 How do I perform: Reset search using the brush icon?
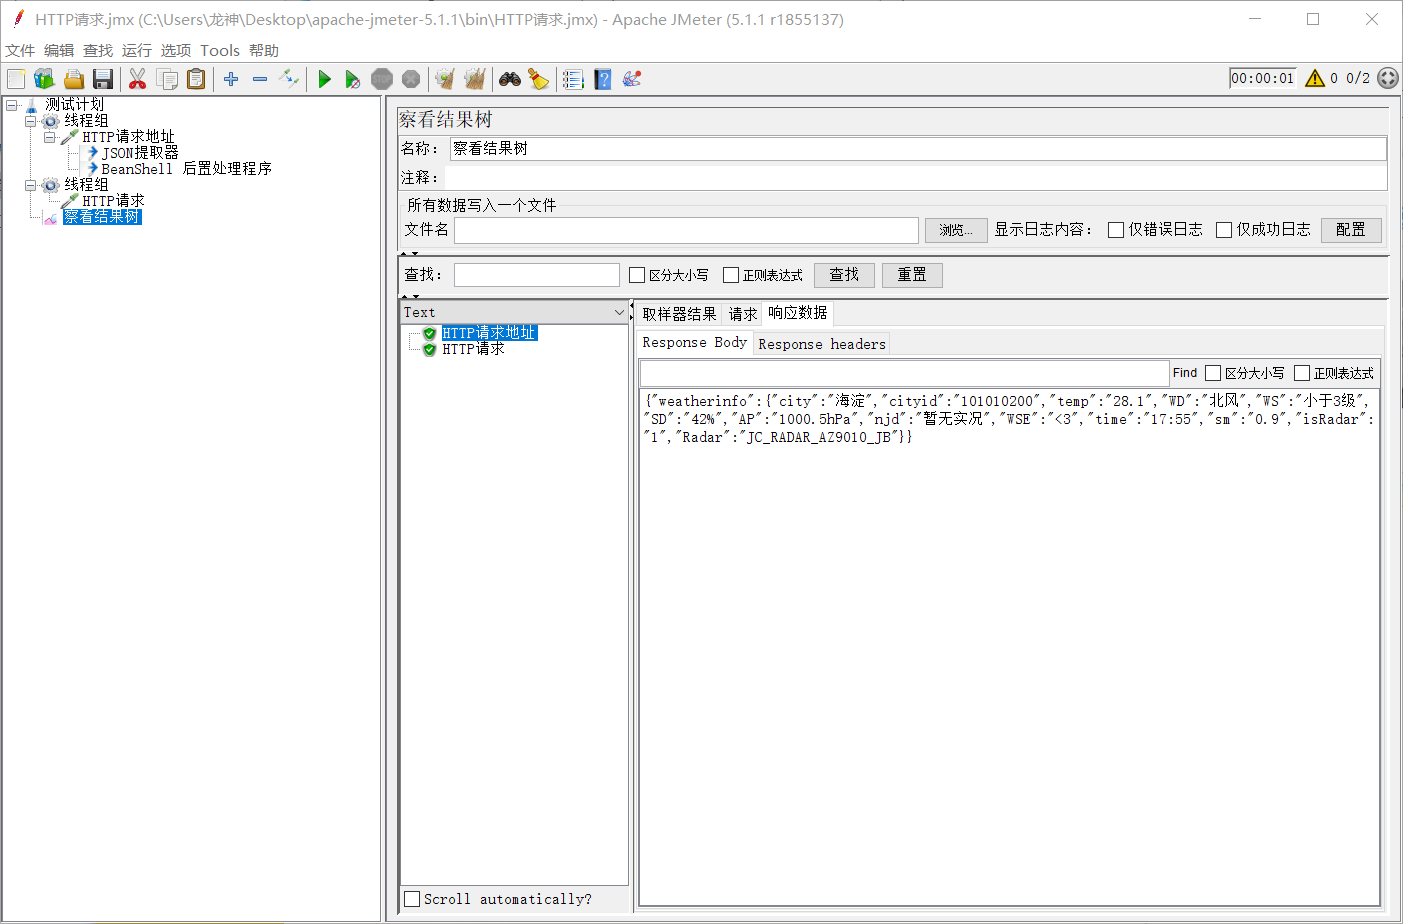coord(539,79)
